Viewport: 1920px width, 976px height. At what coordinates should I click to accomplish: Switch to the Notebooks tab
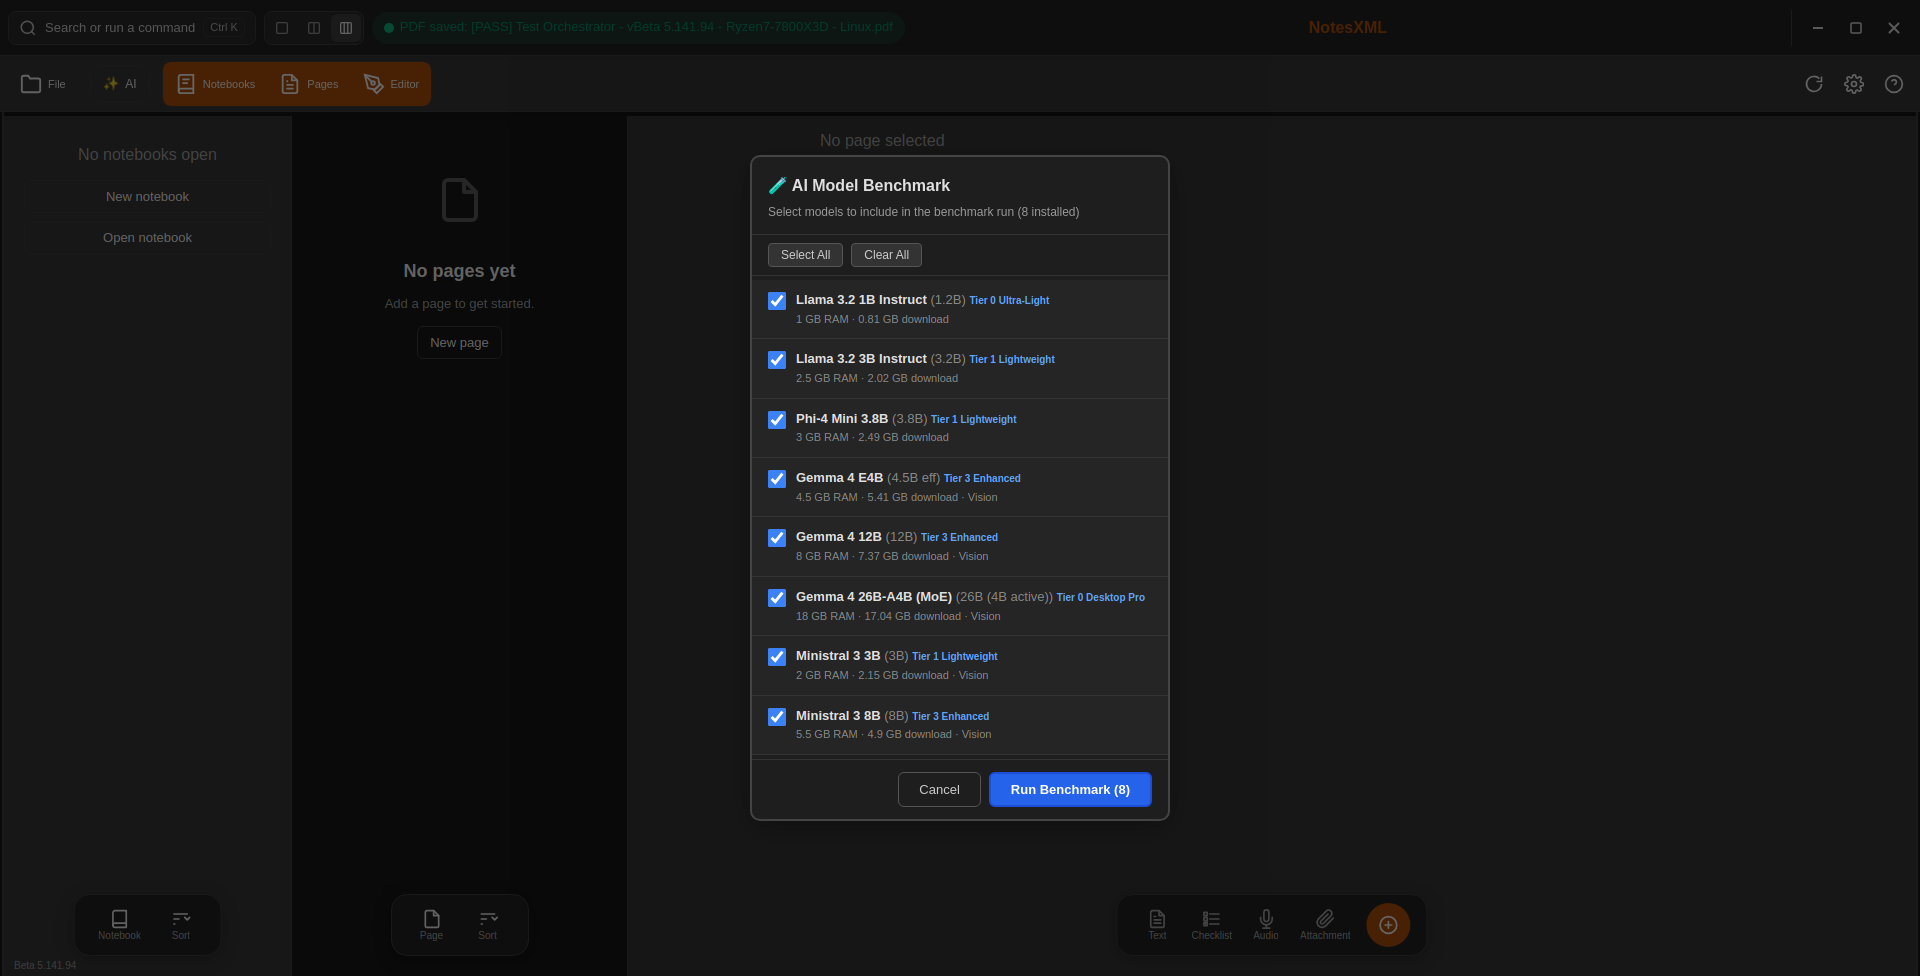pos(216,84)
